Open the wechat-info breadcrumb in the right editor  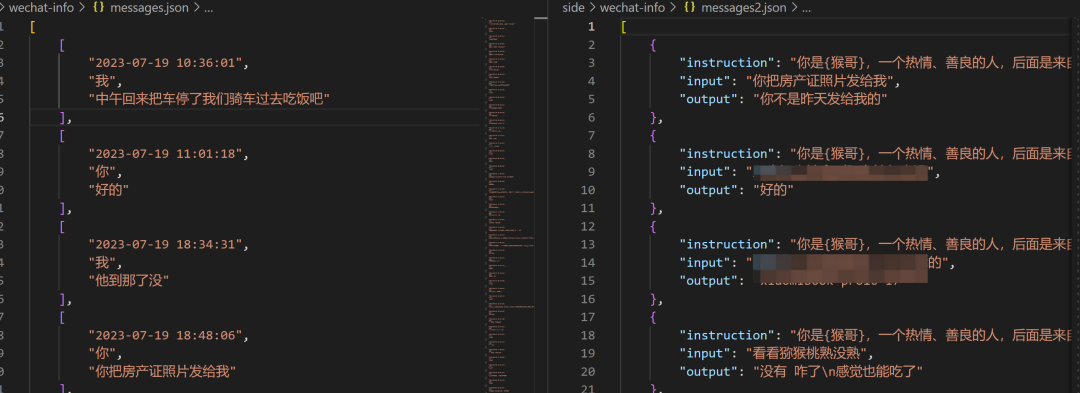coord(632,8)
